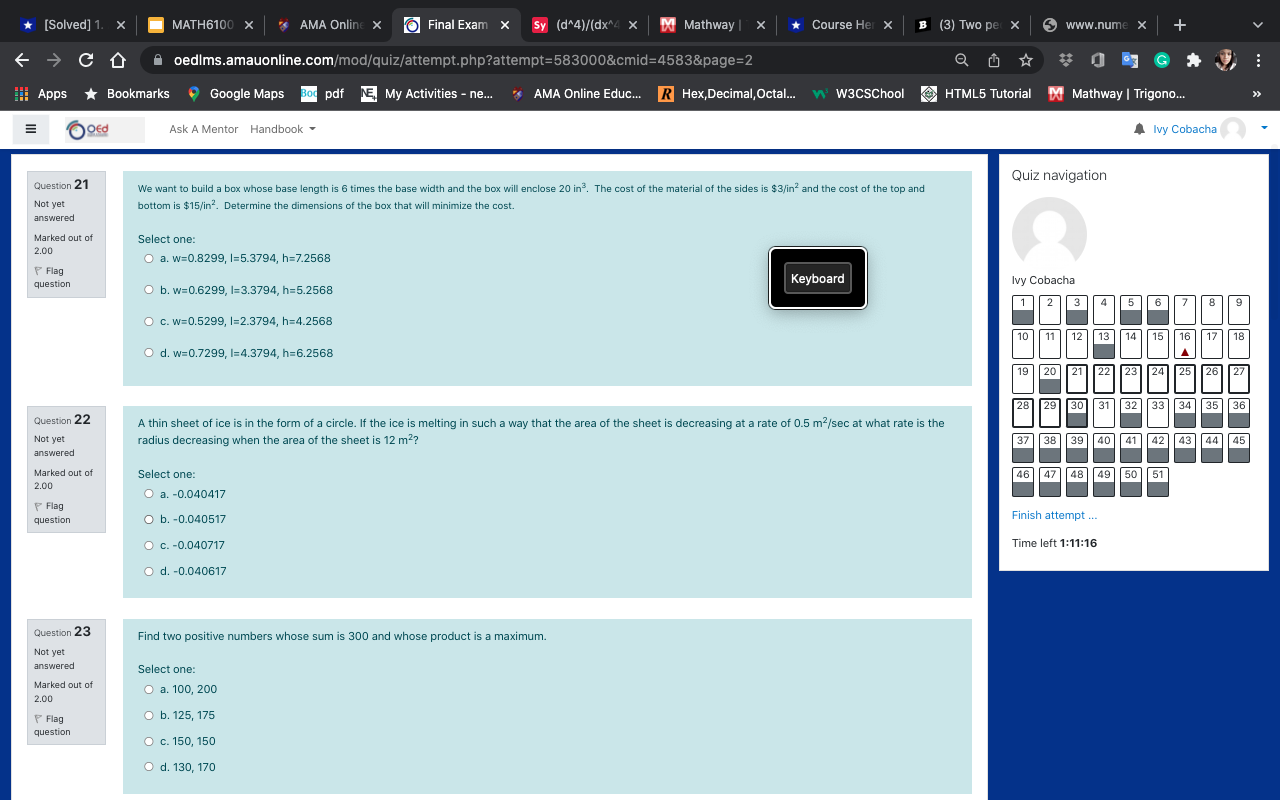The width and height of the screenshot is (1280, 800).
Task: Open the Extensions puzzle piece icon
Action: point(1193,60)
